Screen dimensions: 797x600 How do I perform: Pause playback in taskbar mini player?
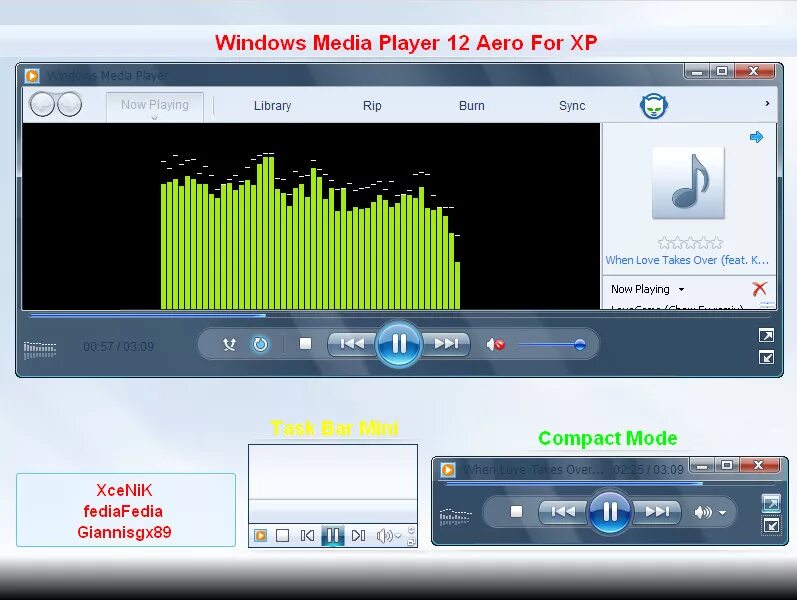pos(333,535)
